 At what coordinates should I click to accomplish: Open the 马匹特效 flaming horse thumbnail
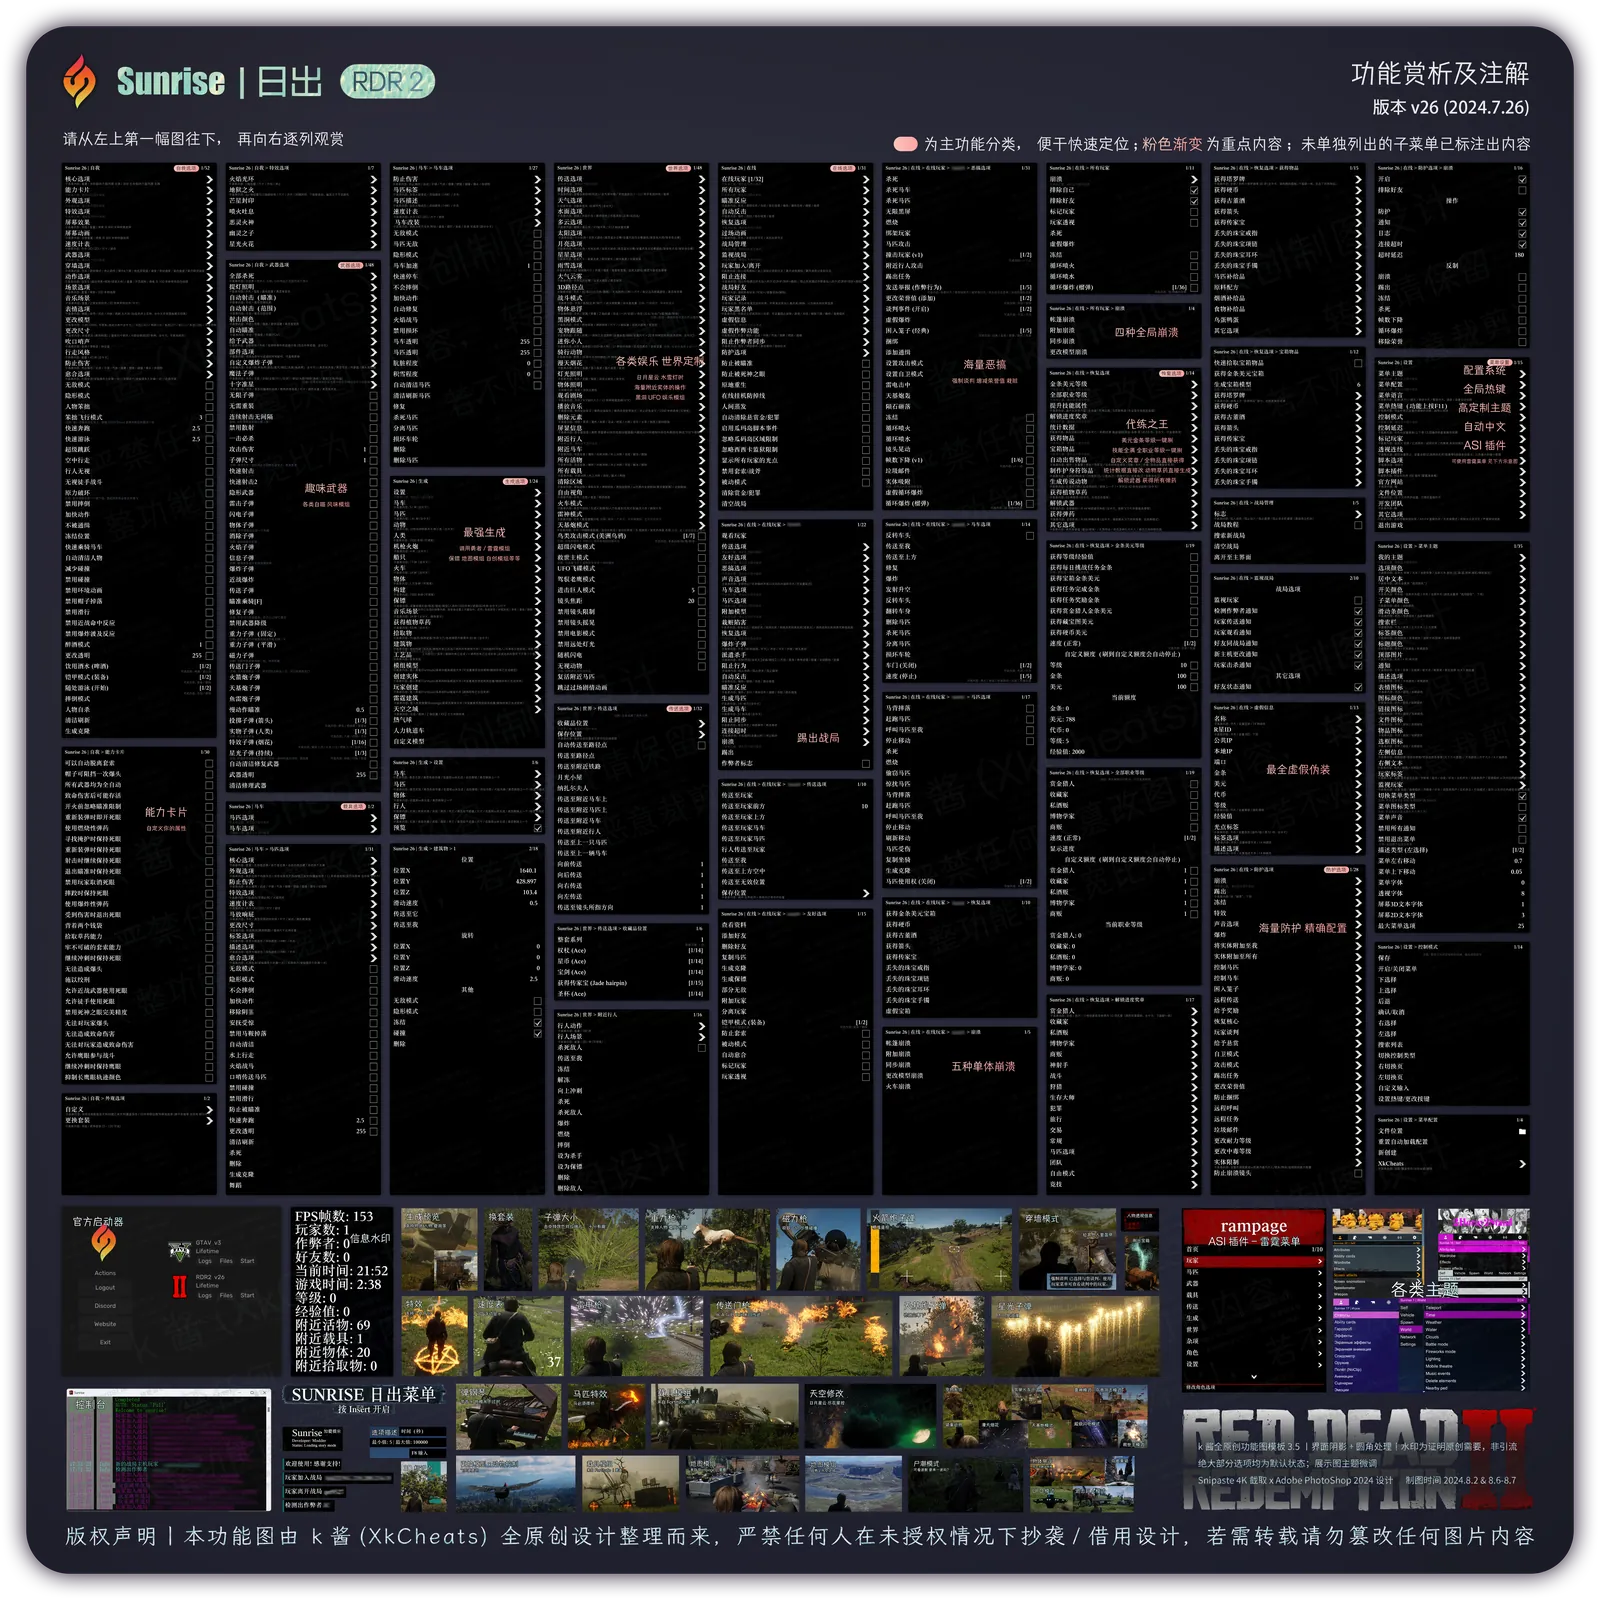pos(607,1416)
